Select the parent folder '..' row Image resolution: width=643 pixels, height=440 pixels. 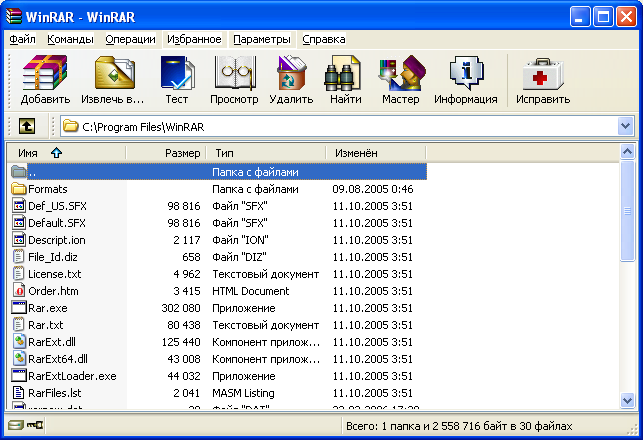(x=219, y=172)
